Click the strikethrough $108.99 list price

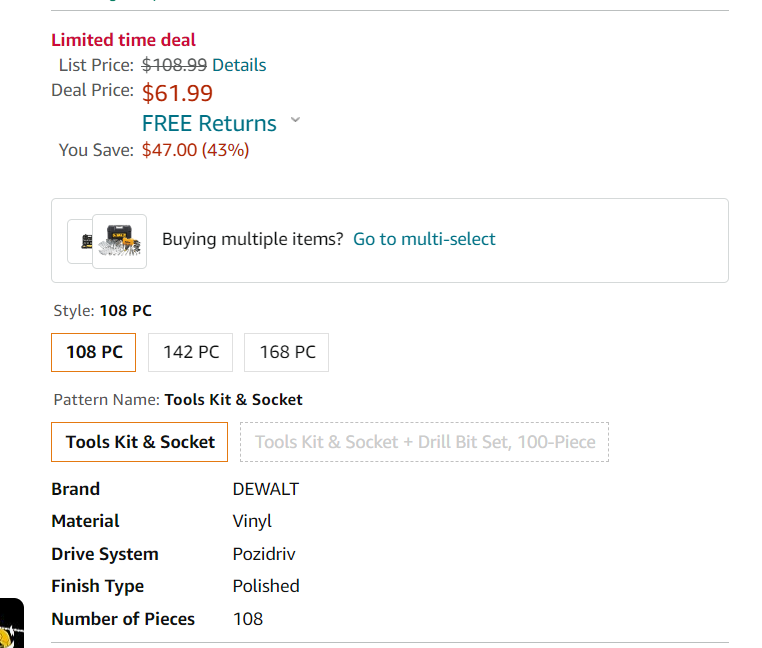point(174,65)
